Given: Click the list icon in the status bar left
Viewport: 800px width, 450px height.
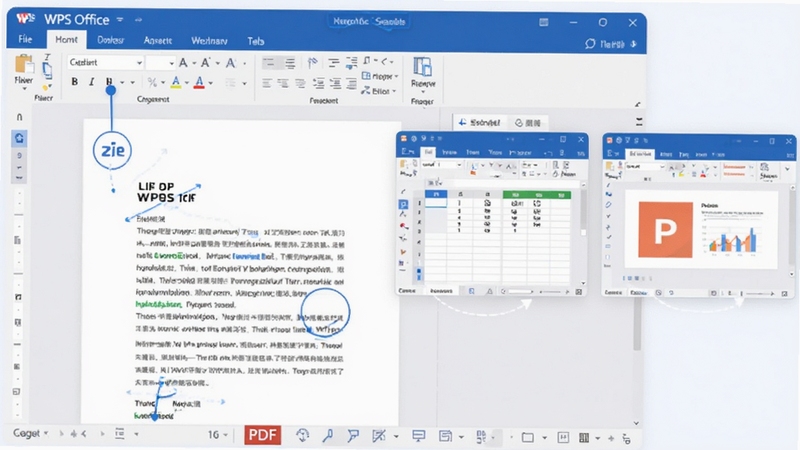Looking at the screenshot, I should pyautogui.click(x=120, y=434).
